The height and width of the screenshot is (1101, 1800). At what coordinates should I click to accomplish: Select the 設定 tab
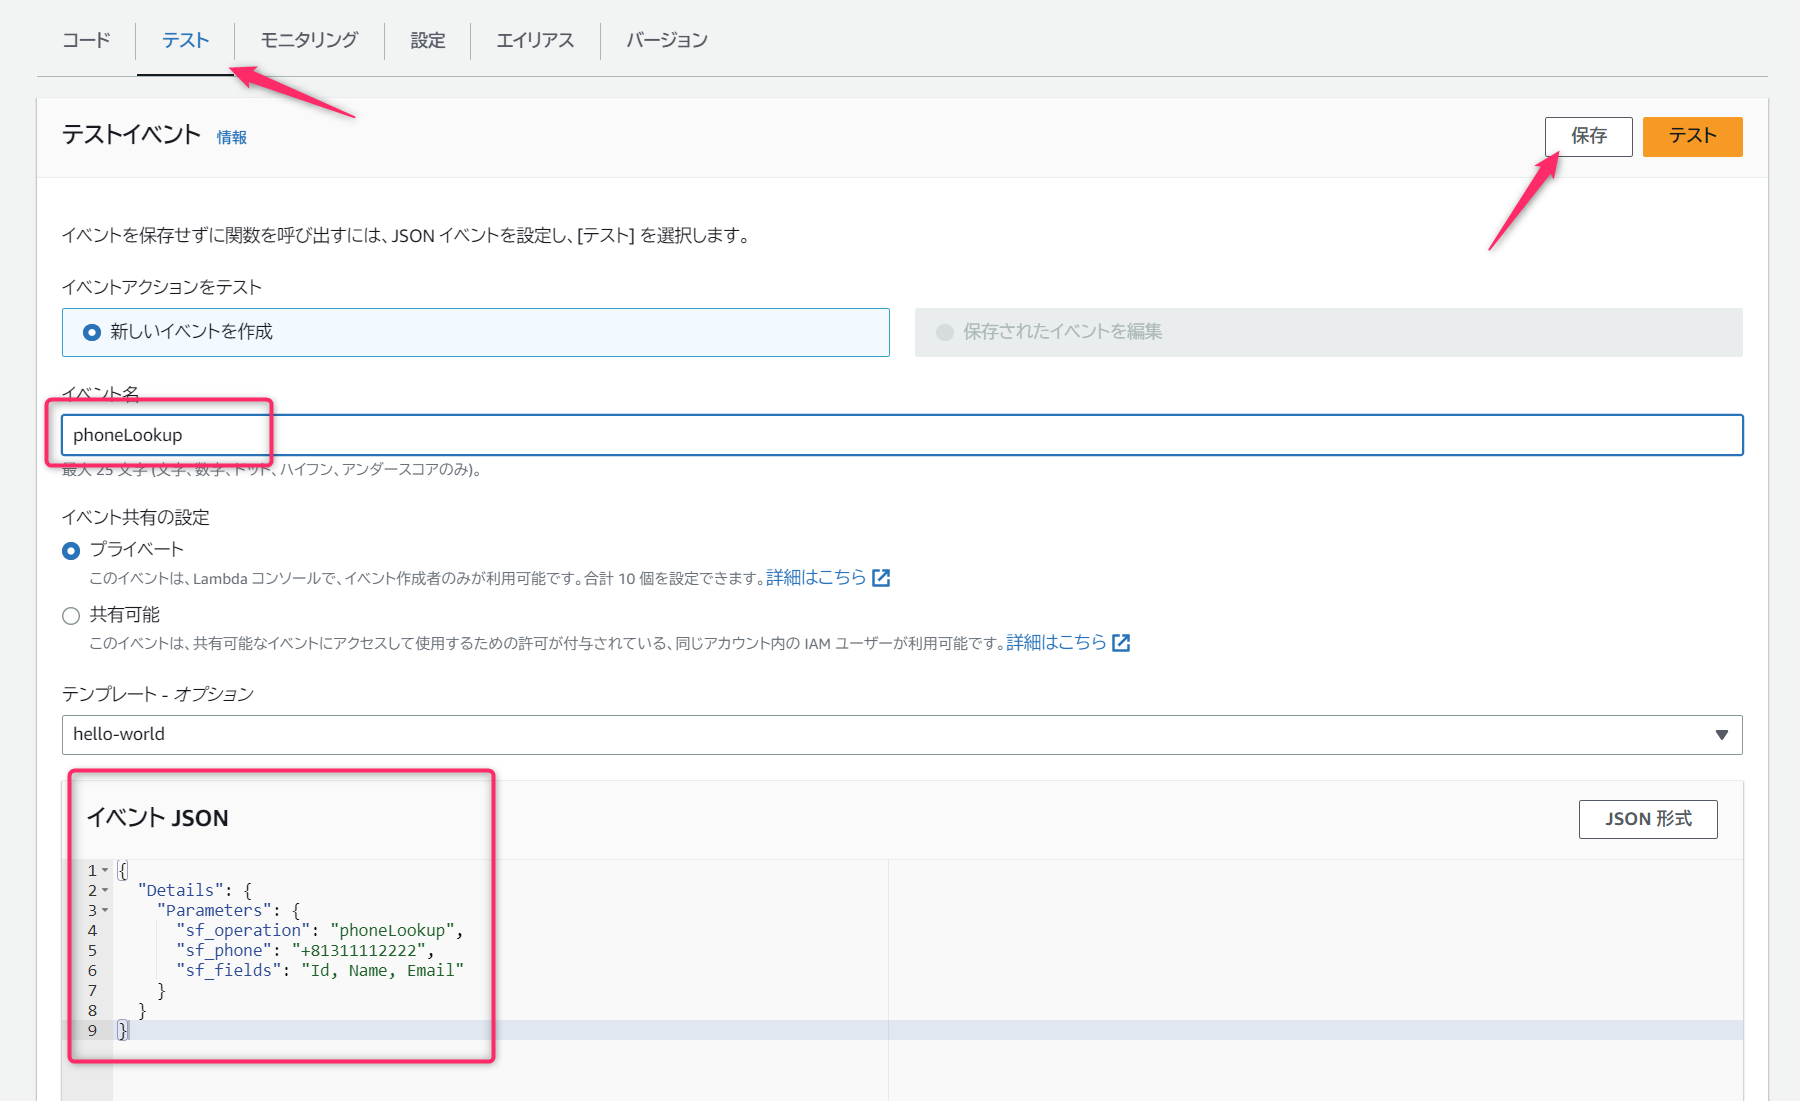click(428, 40)
